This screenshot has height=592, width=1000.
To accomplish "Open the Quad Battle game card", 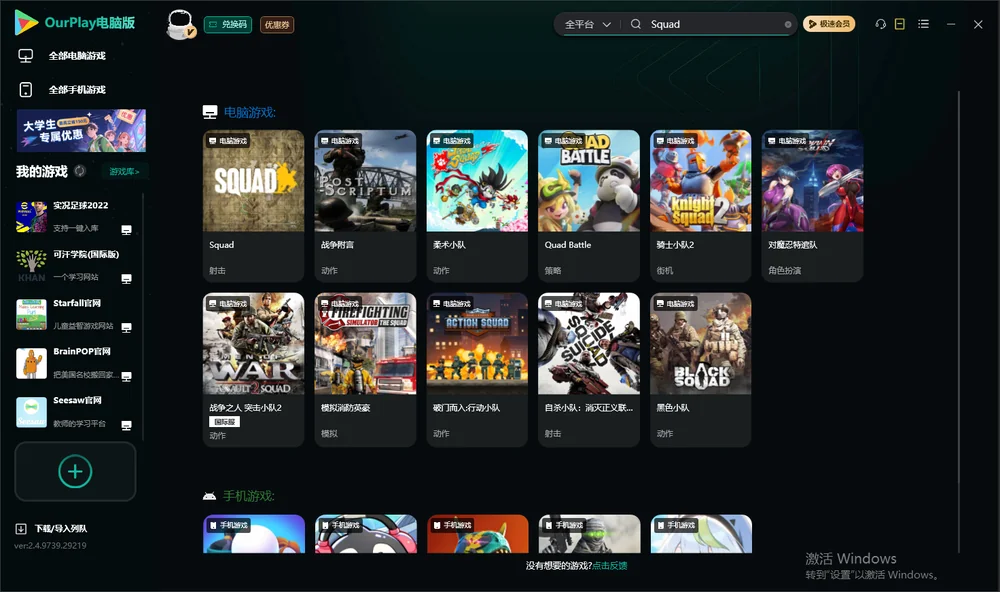I will (x=589, y=205).
